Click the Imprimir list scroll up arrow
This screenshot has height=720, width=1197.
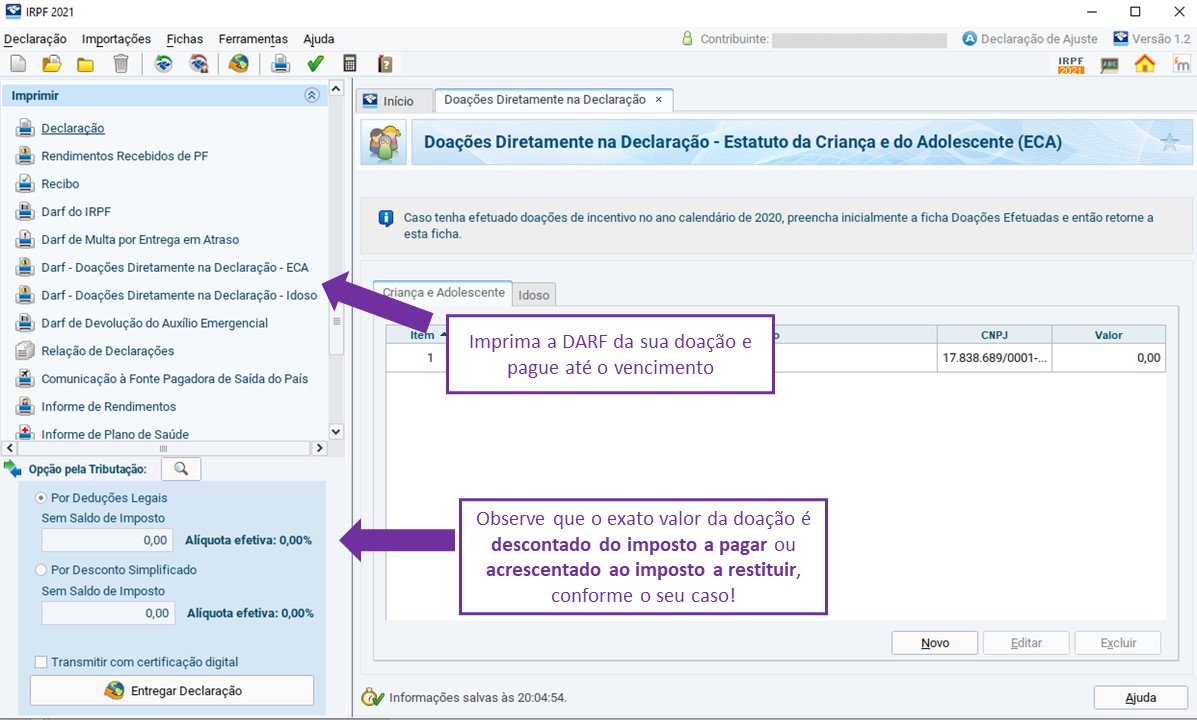pyautogui.click(x=336, y=89)
